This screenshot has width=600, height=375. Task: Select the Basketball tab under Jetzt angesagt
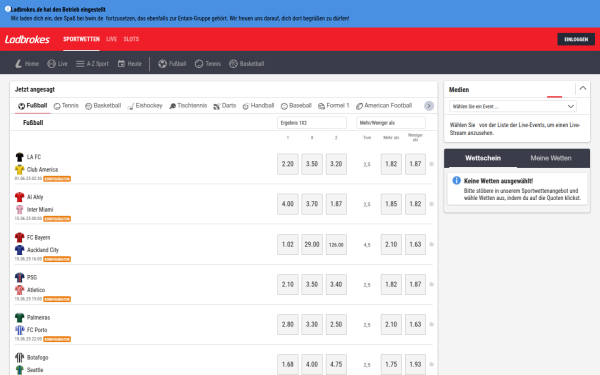[x=103, y=106]
